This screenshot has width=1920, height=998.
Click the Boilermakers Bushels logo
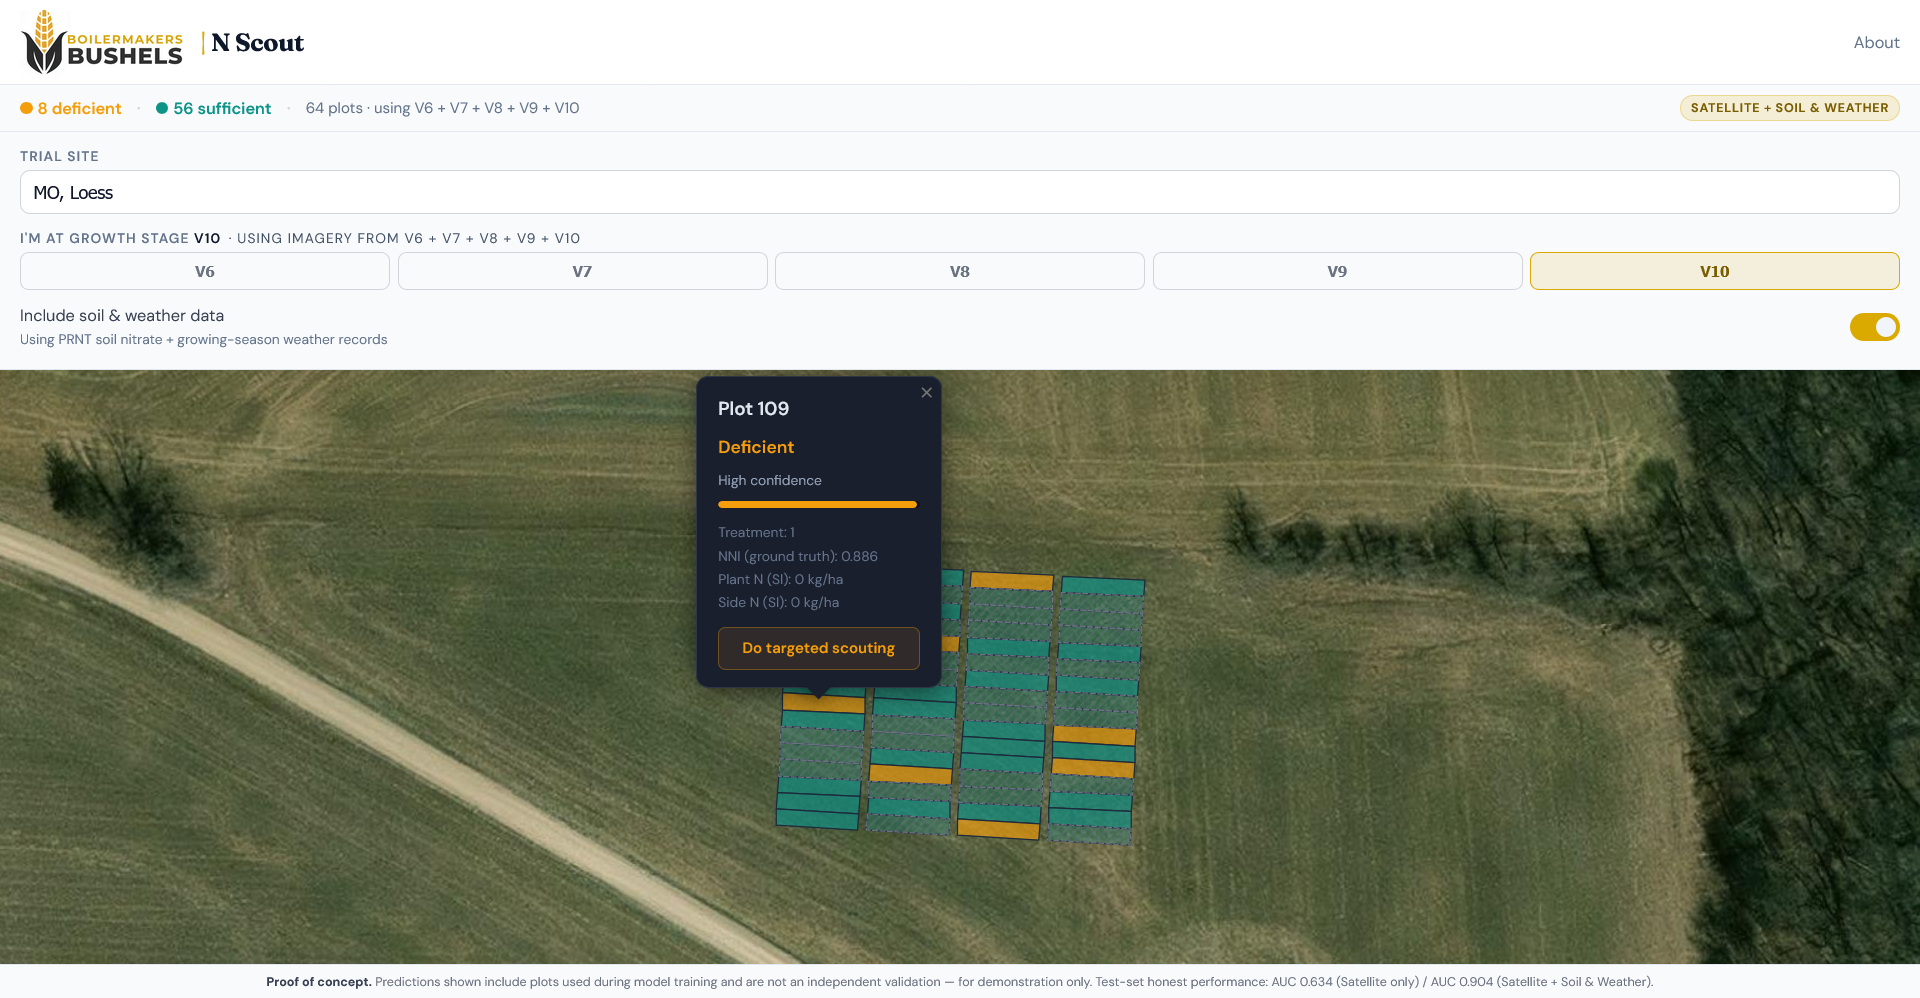(102, 42)
